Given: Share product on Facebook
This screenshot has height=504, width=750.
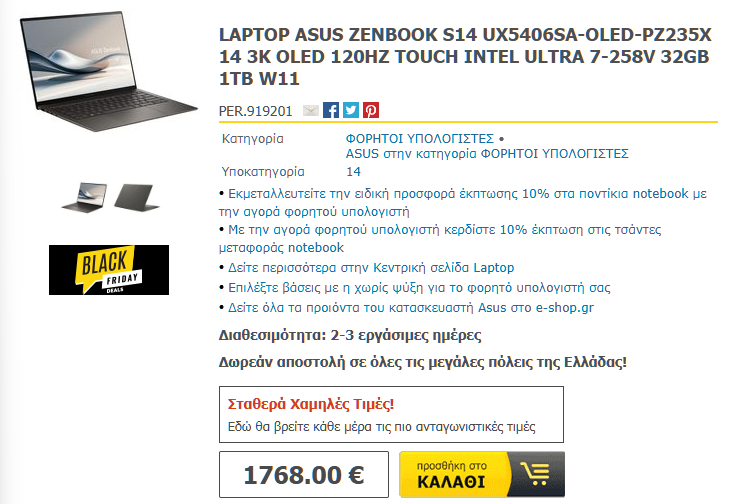Looking at the screenshot, I should click(331, 110).
